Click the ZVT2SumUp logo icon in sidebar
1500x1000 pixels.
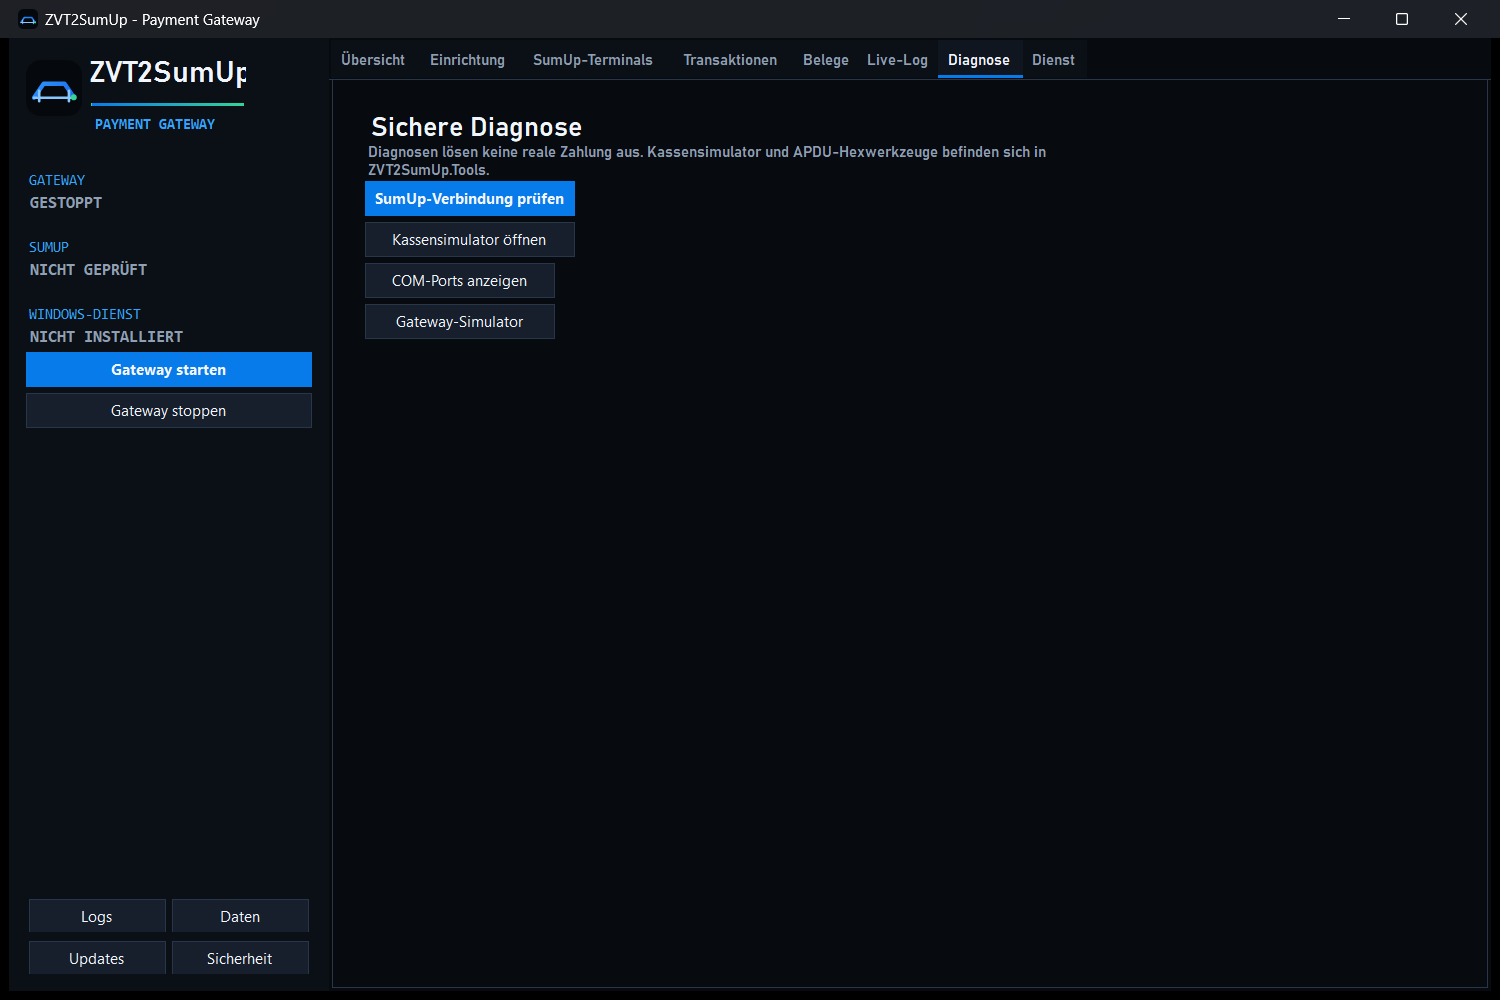point(54,89)
